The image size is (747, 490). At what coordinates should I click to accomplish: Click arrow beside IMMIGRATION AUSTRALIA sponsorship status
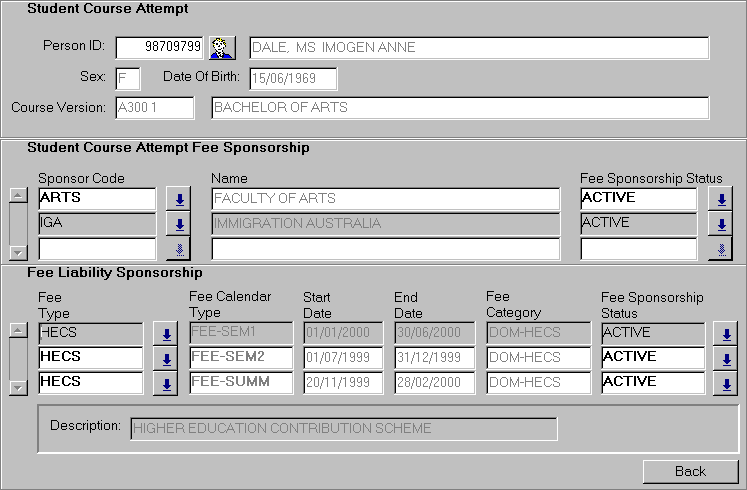(721, 224)
